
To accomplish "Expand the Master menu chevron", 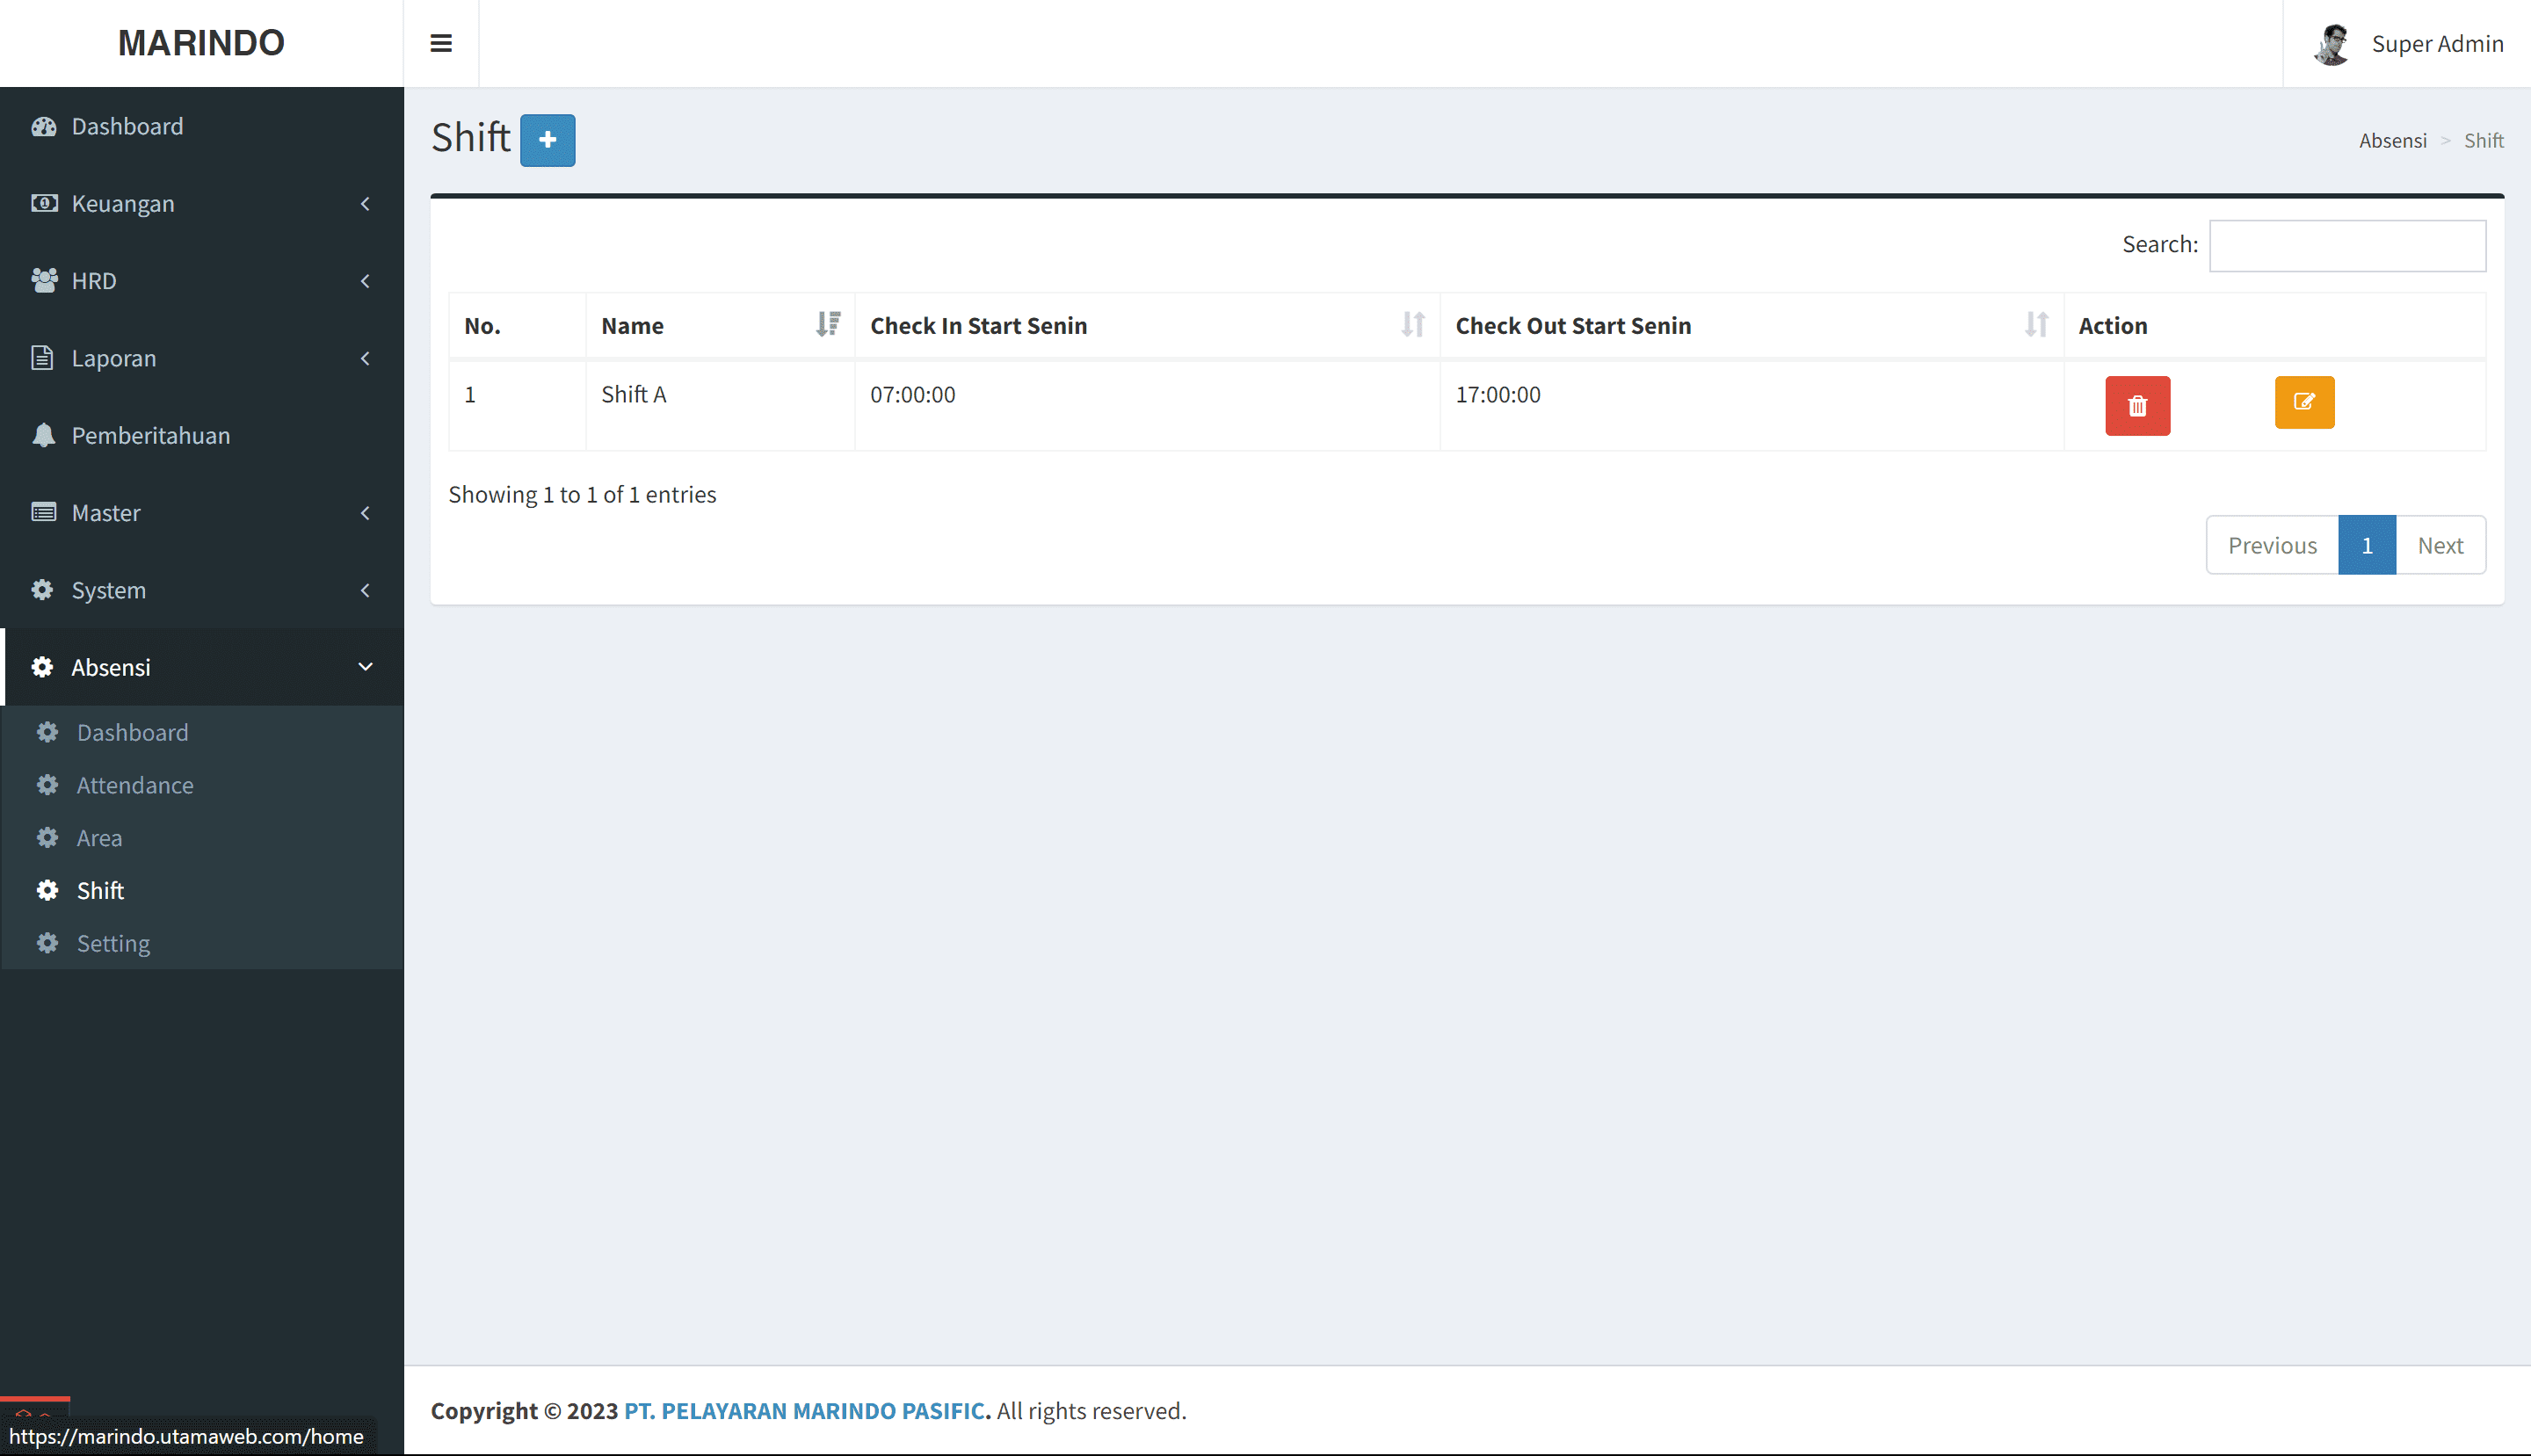I will click(365, 513).
